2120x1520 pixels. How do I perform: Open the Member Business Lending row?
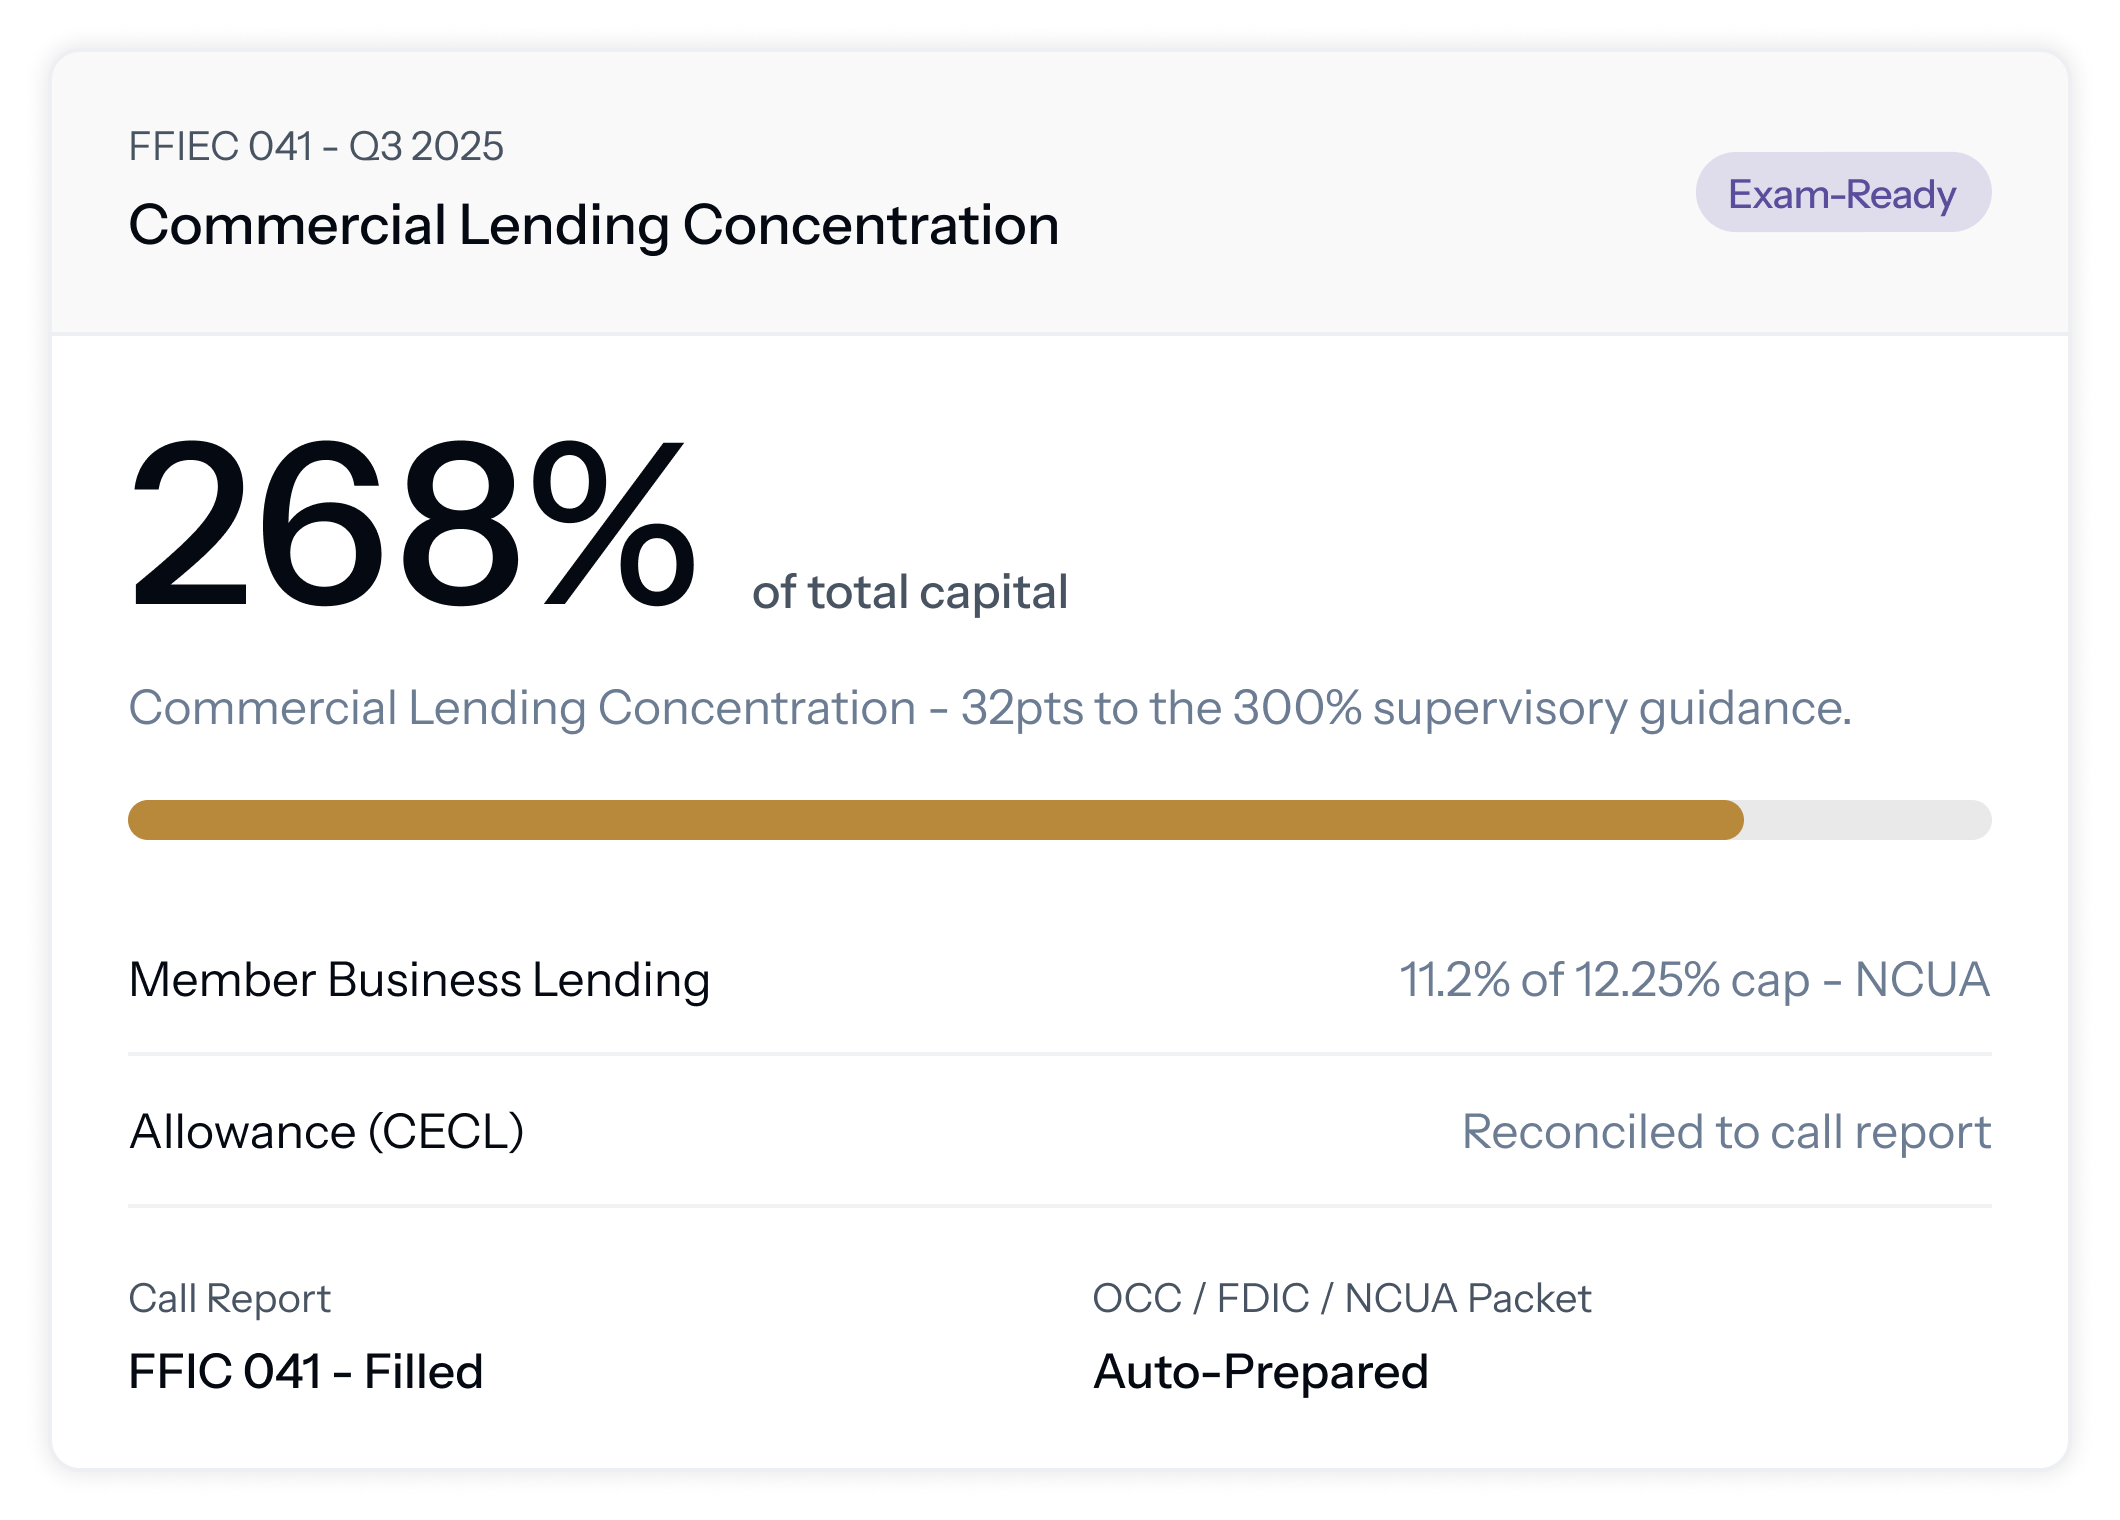(x=1060, y=979)
